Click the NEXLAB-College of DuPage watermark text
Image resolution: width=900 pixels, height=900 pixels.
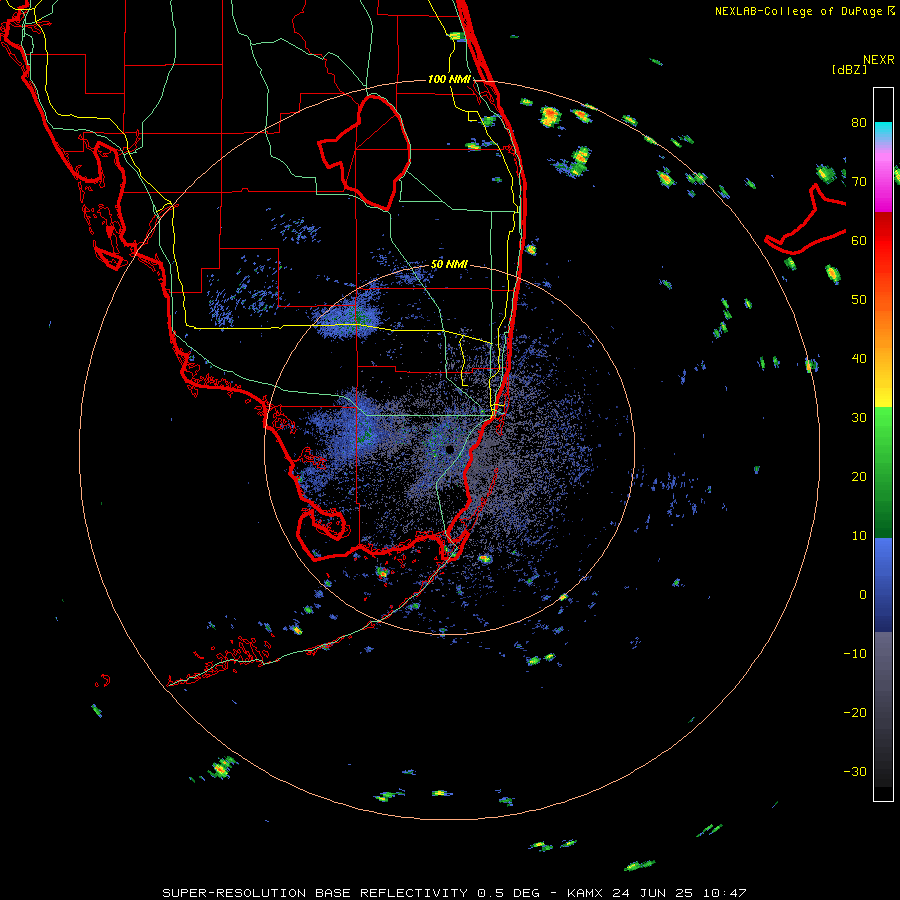point(804,11)
